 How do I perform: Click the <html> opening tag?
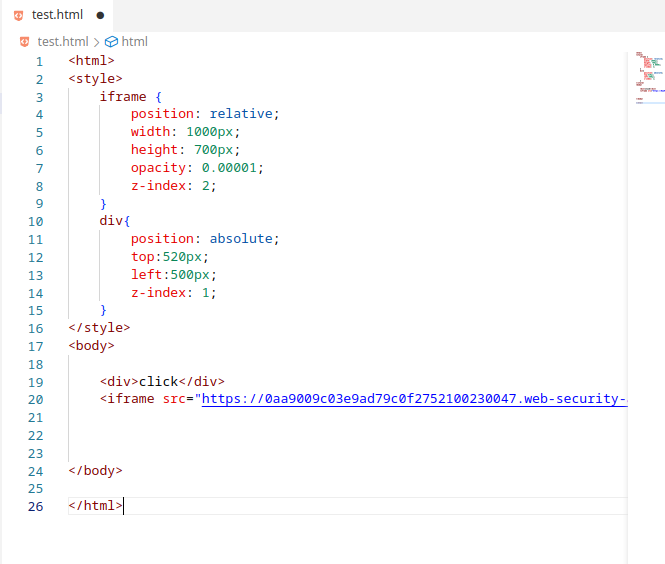tap(92, 61)
